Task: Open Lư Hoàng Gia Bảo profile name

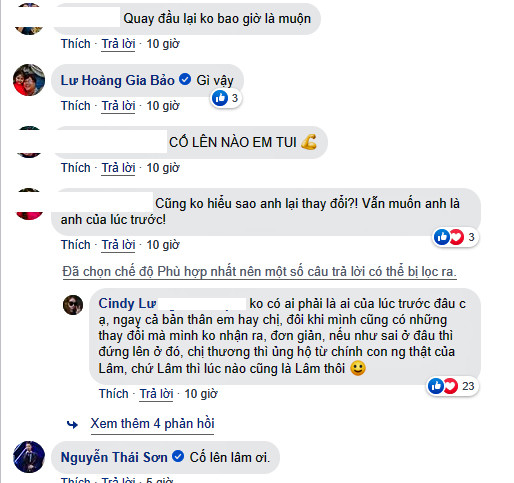Action: [118, 80]
